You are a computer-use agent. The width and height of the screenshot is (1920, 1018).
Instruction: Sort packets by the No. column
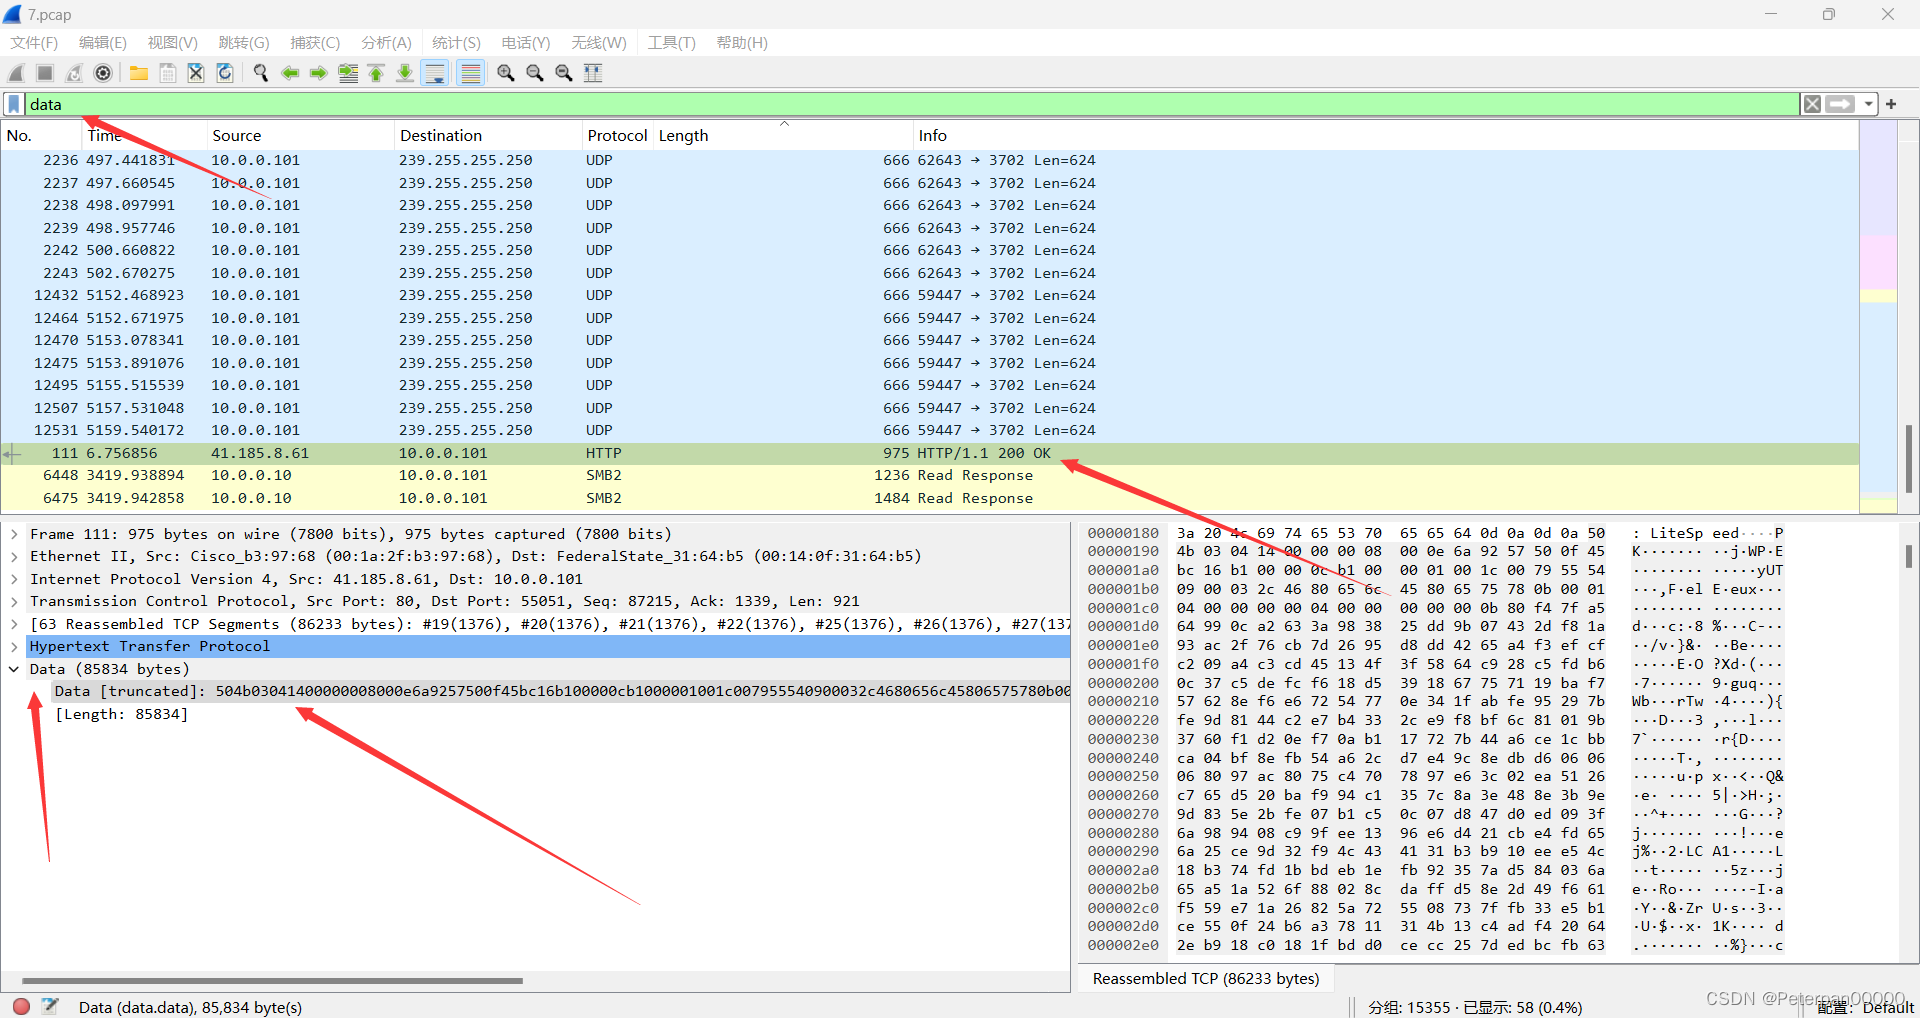pyautogui.click(x=40, y=136)
